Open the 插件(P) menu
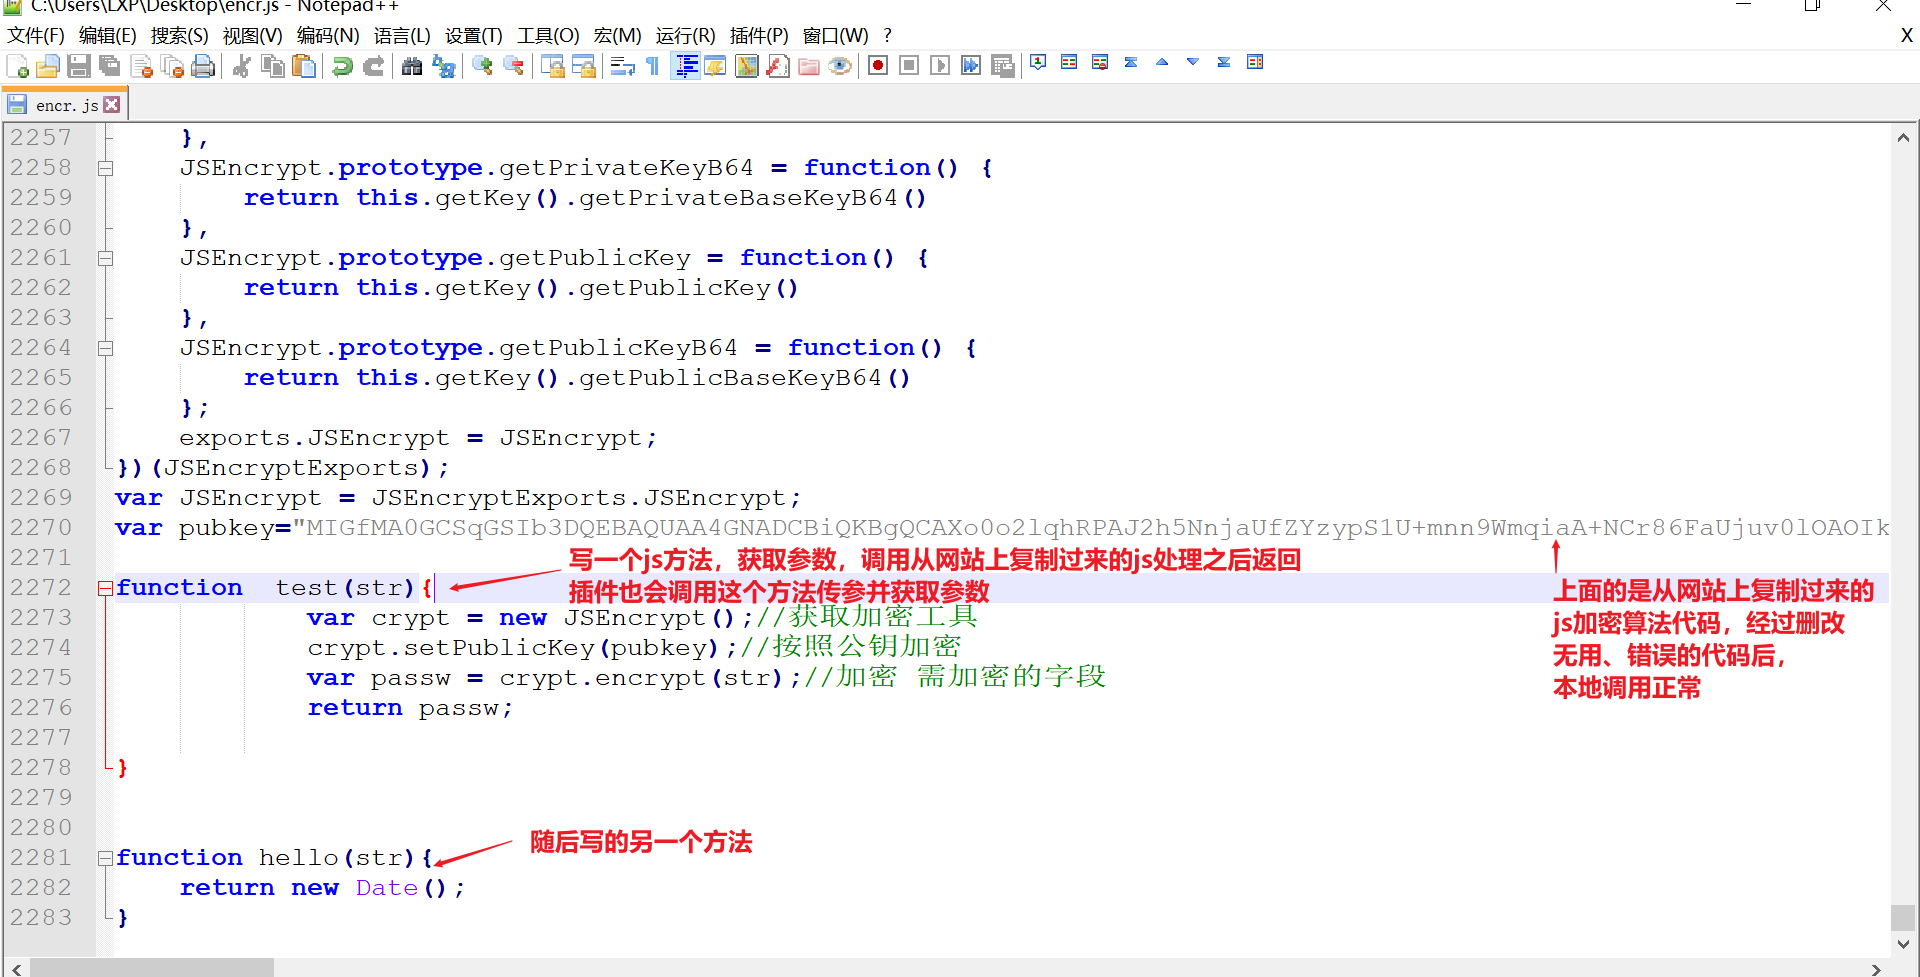 point(759,36)
